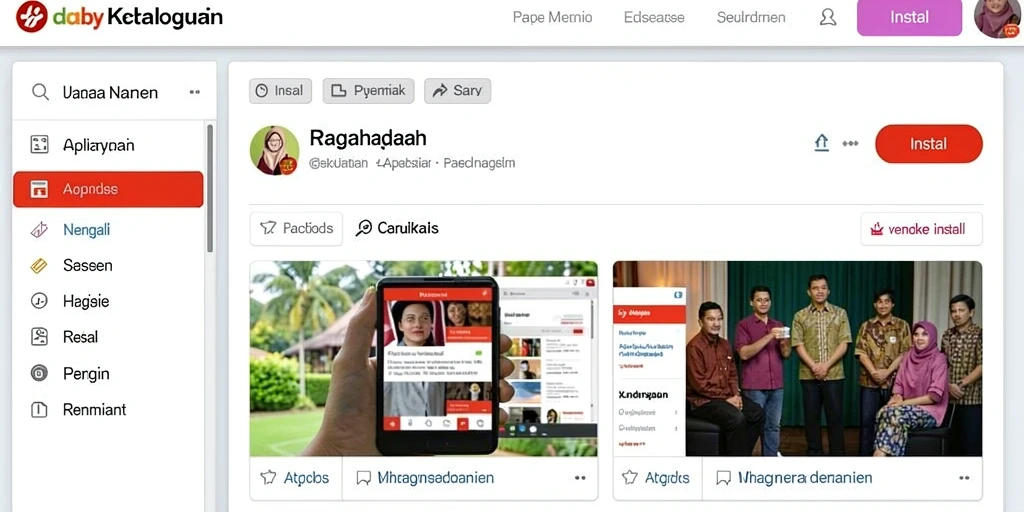Open the phone screenshot thumbnail
1024x512 pixels.
click(424, 359)
